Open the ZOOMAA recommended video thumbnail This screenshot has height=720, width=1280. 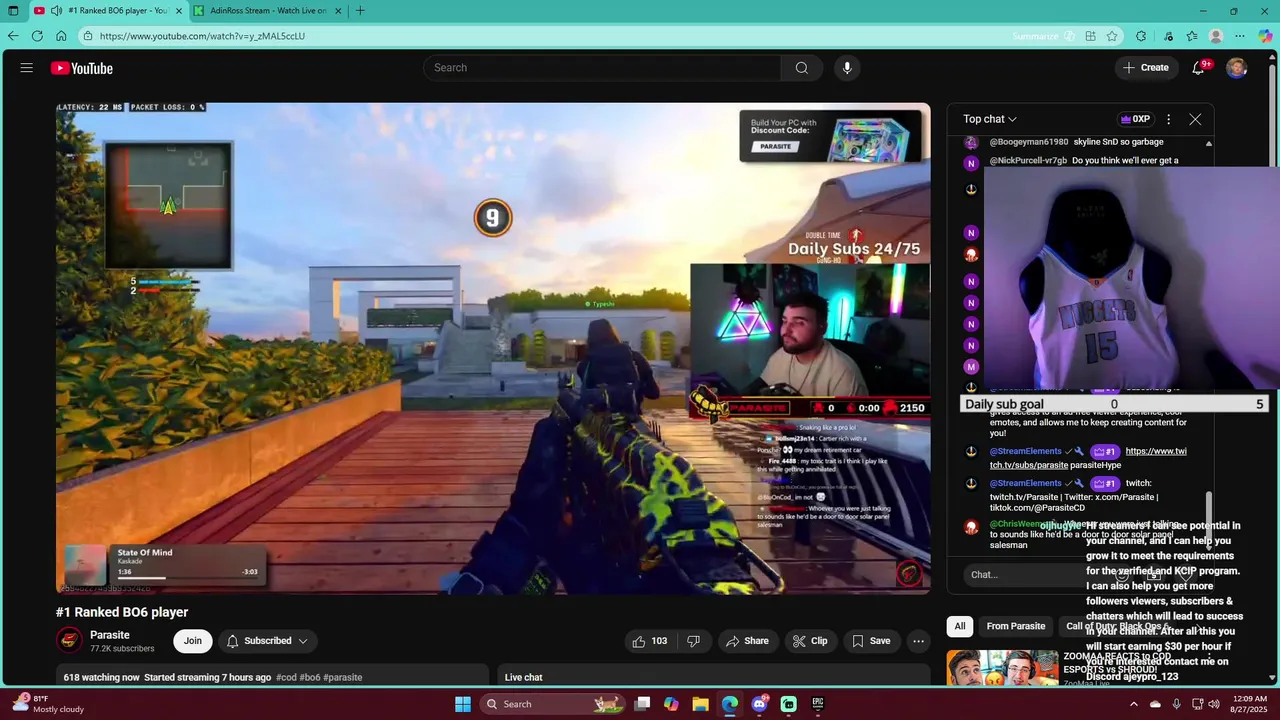pyautogui.click(x=1003, y=668)
